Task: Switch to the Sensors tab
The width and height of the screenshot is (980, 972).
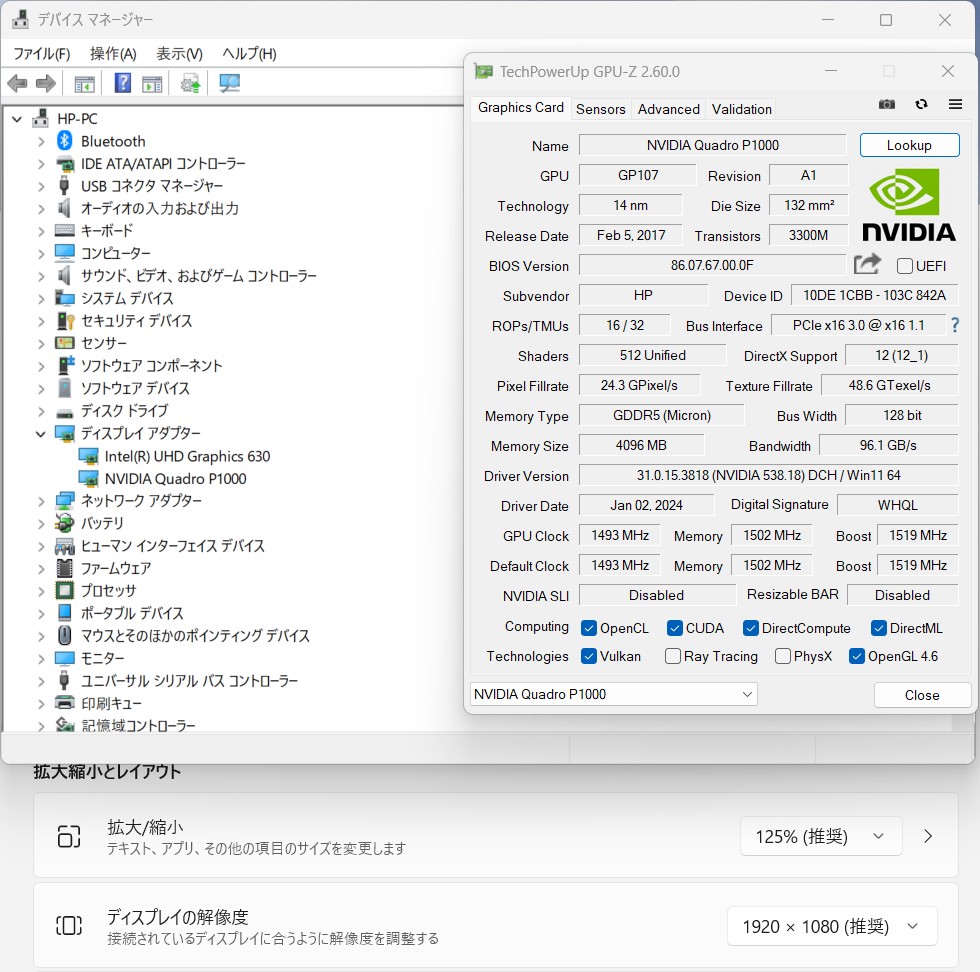Action: click(x=600, y=109)
